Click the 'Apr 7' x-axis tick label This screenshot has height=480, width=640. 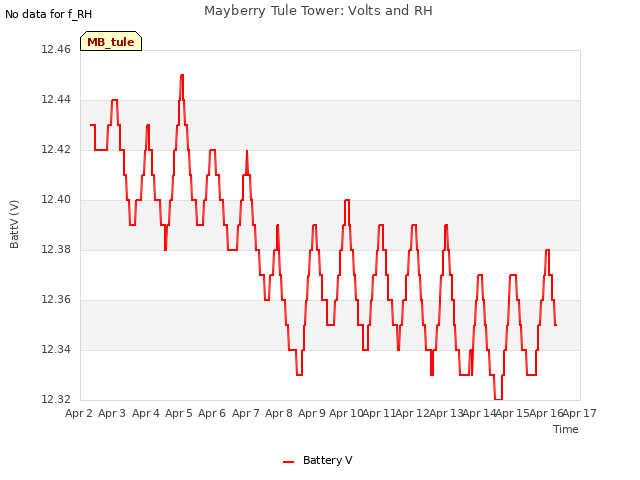point(246,413)
